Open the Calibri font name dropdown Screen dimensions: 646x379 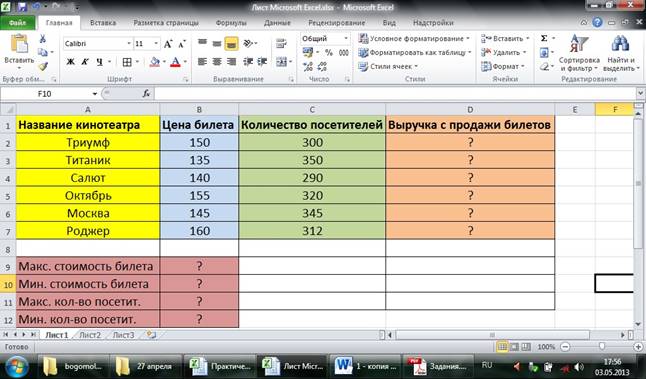pyautogui.click(x=129, y=44)
